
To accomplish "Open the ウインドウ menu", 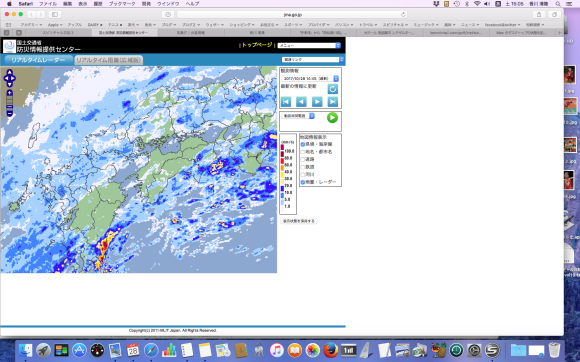I will [168, 4].
